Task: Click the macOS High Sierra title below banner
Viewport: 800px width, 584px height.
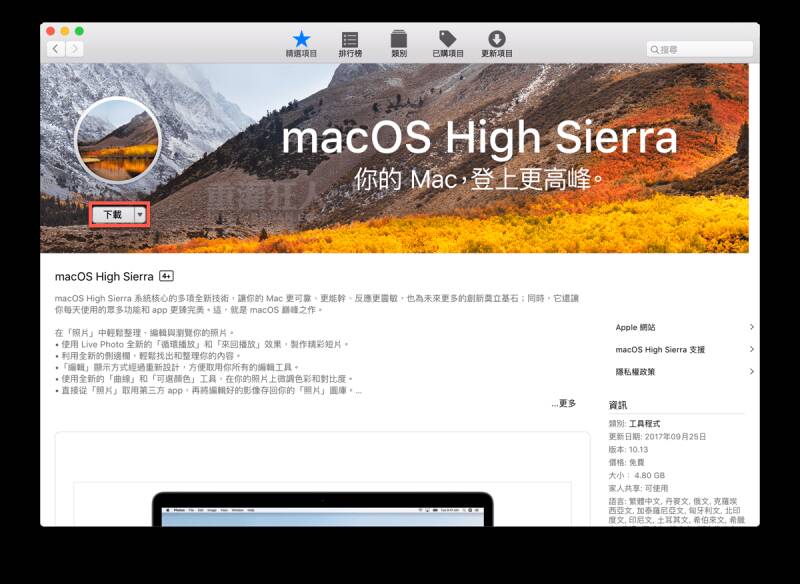Action: click(104, 276)
